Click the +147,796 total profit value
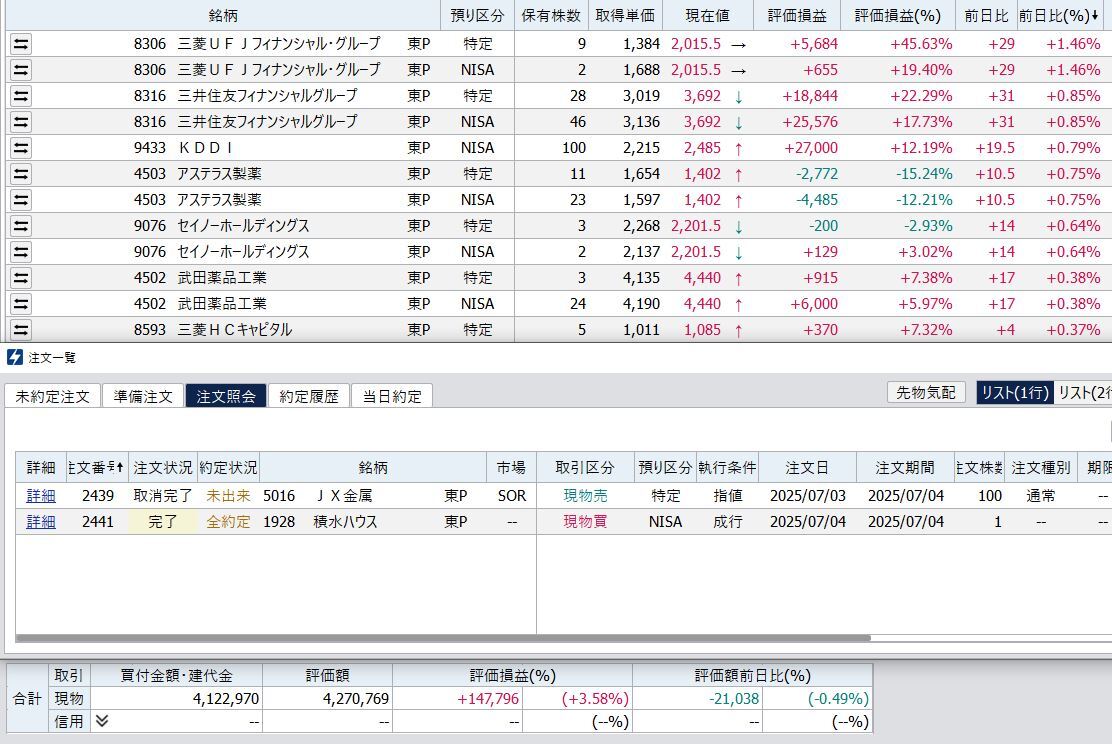Screen dimensions: 1112x744 pos(488,699)
